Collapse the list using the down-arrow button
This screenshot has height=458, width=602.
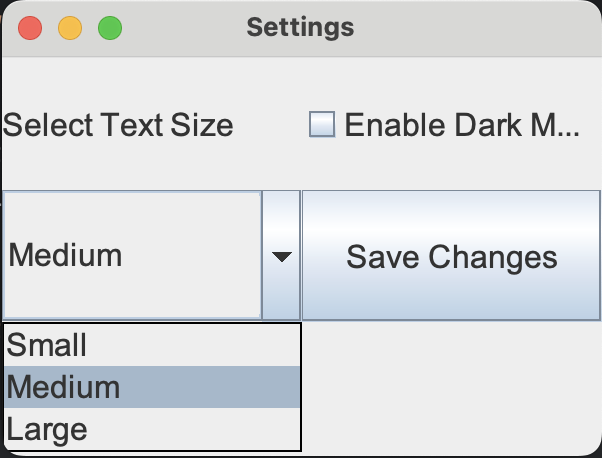click(x=281, y=256)
